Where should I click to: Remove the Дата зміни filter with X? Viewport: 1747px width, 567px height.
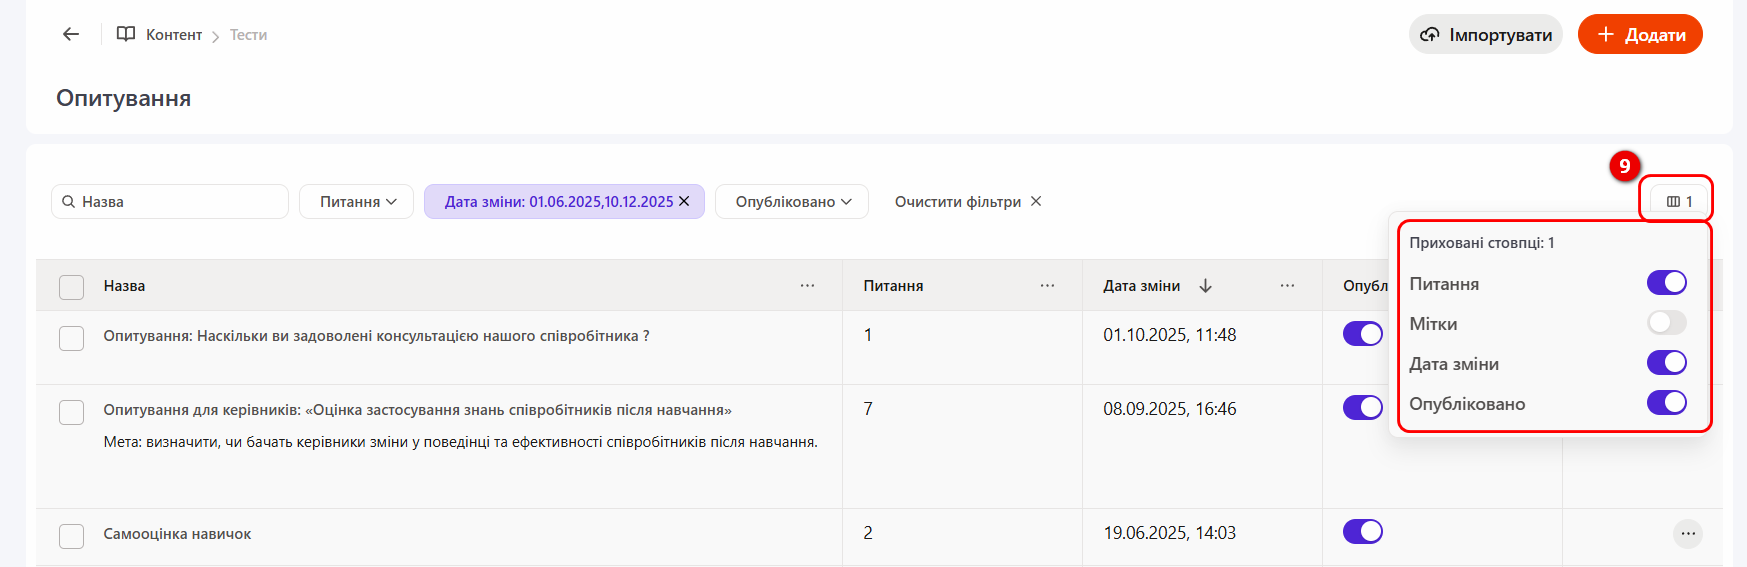[x=684, y=201]
